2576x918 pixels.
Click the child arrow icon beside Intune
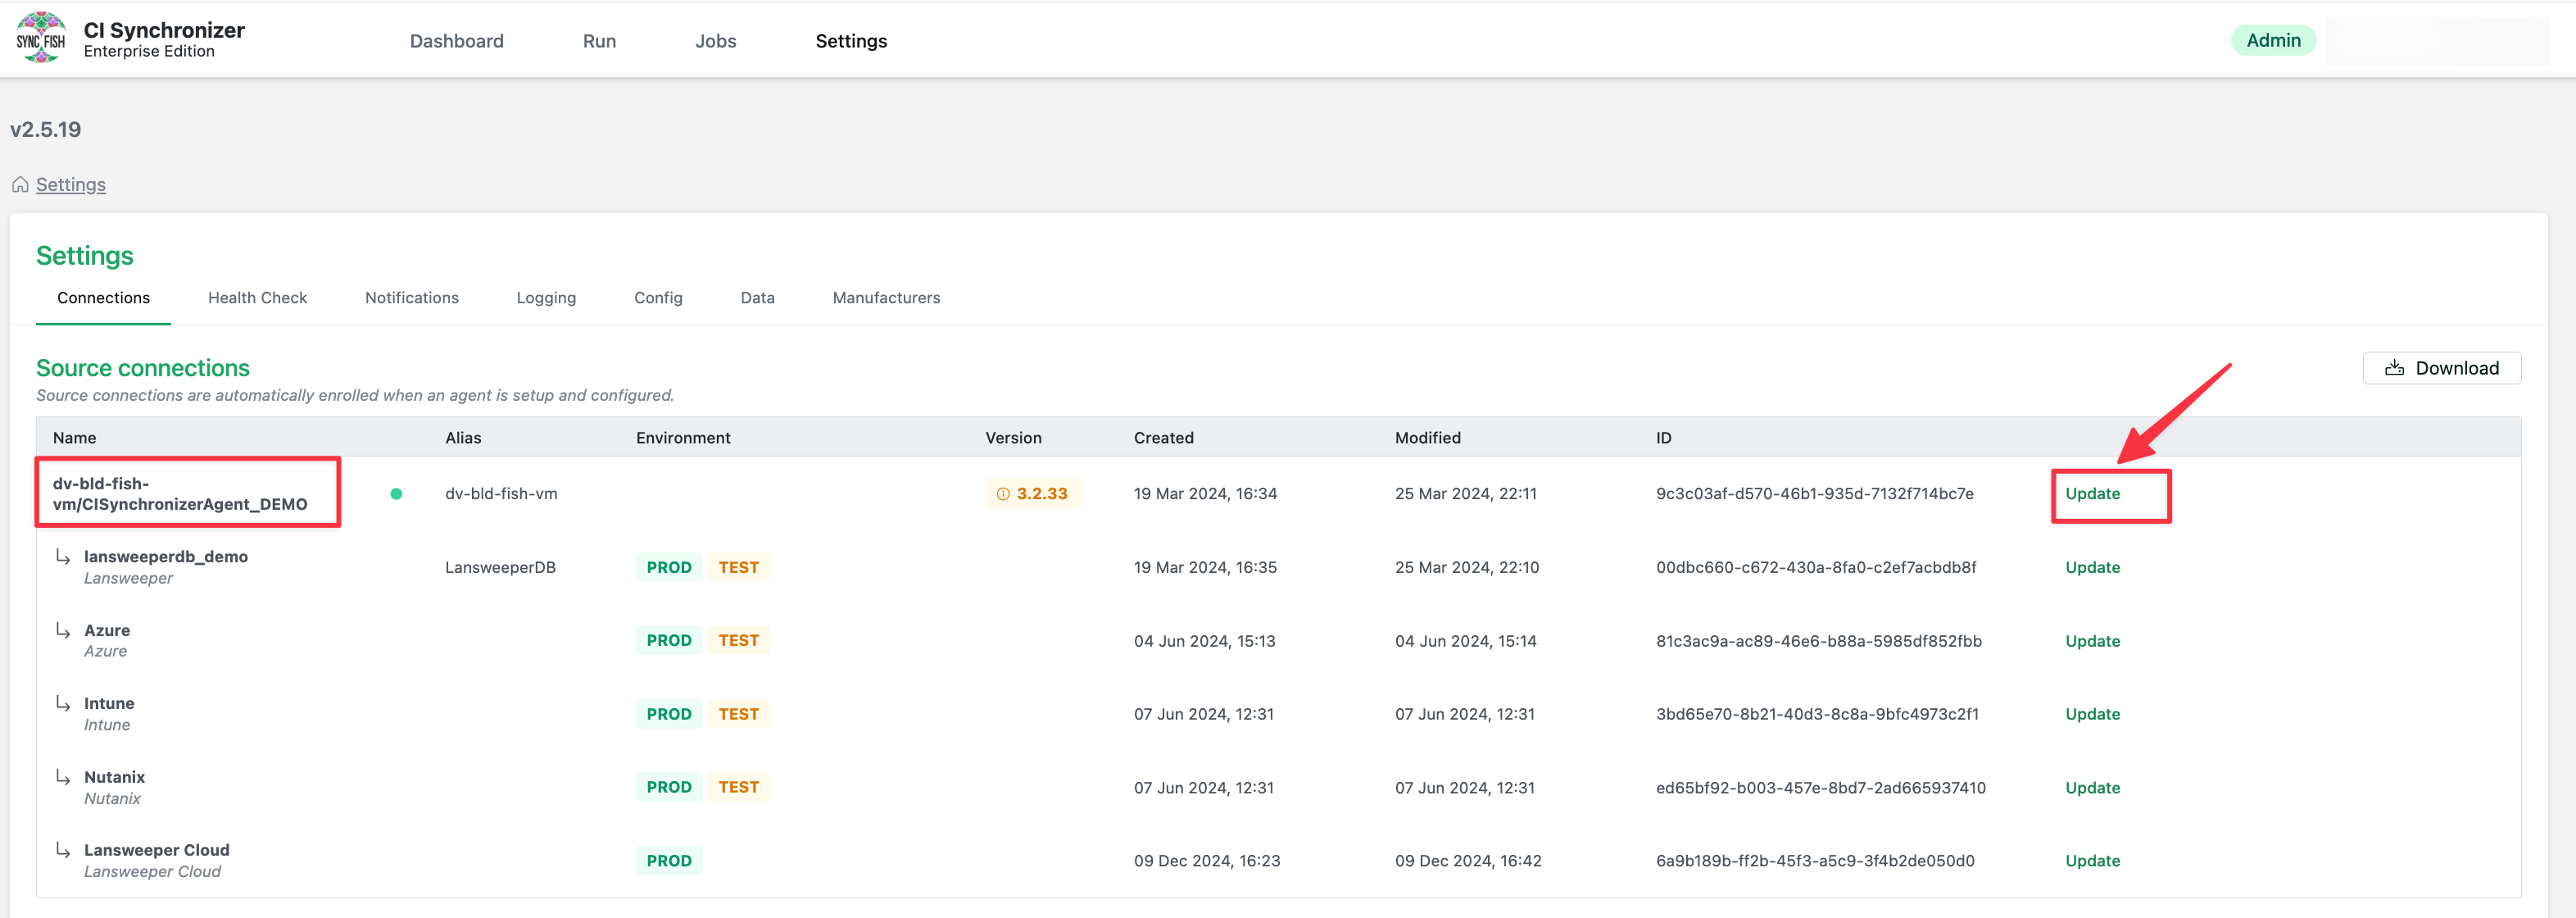(x=63, y=704)
